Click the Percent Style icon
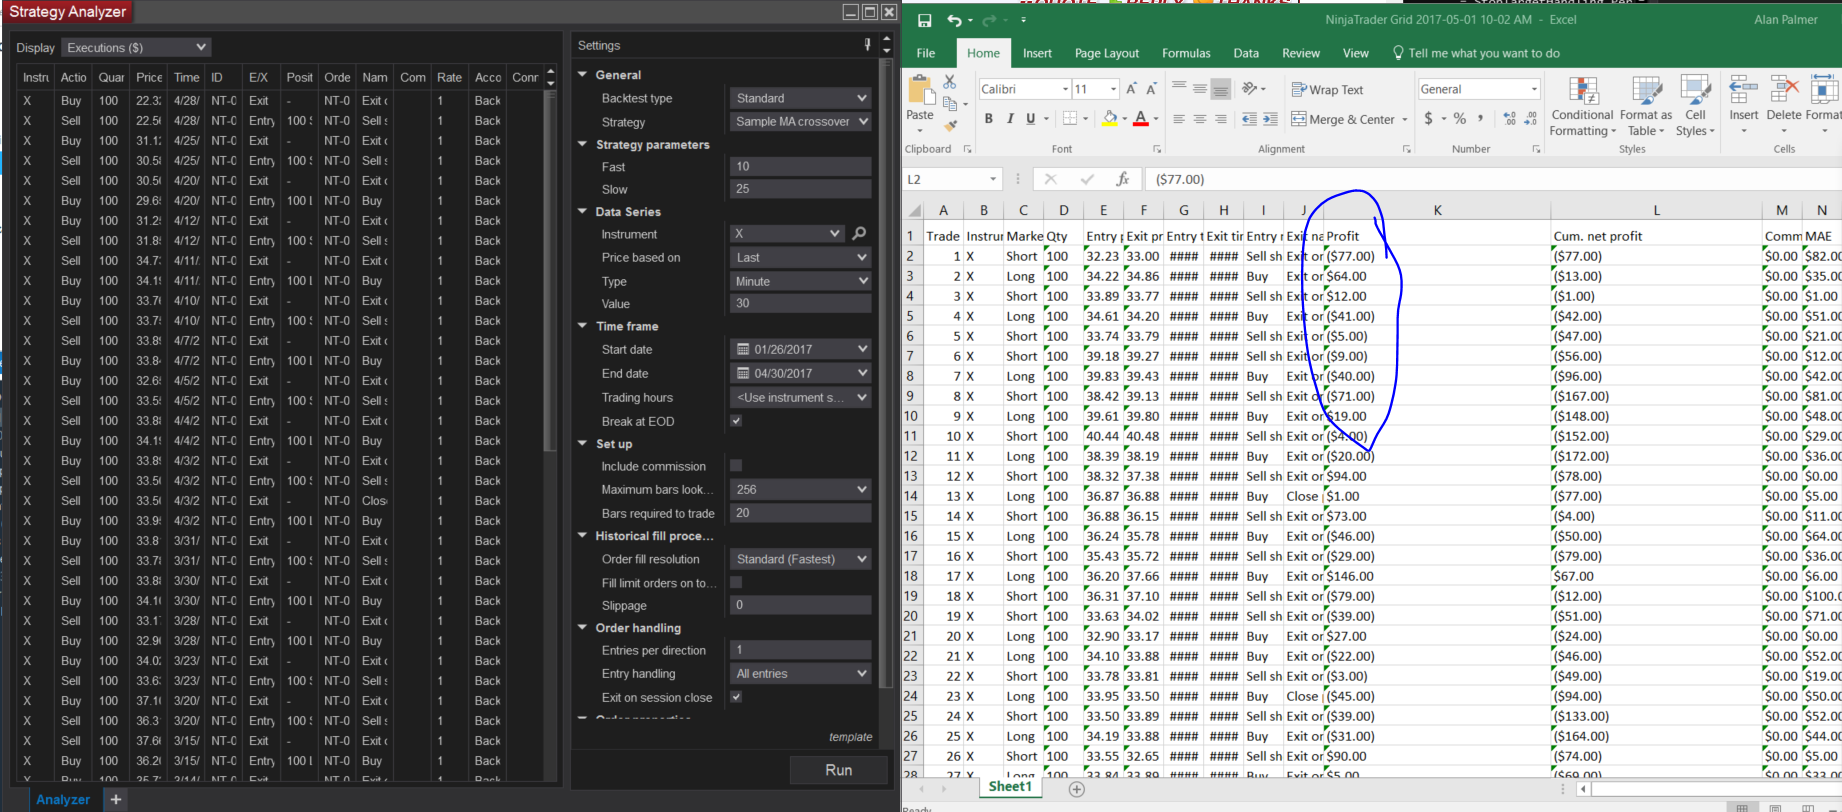 pos(1460,119)
